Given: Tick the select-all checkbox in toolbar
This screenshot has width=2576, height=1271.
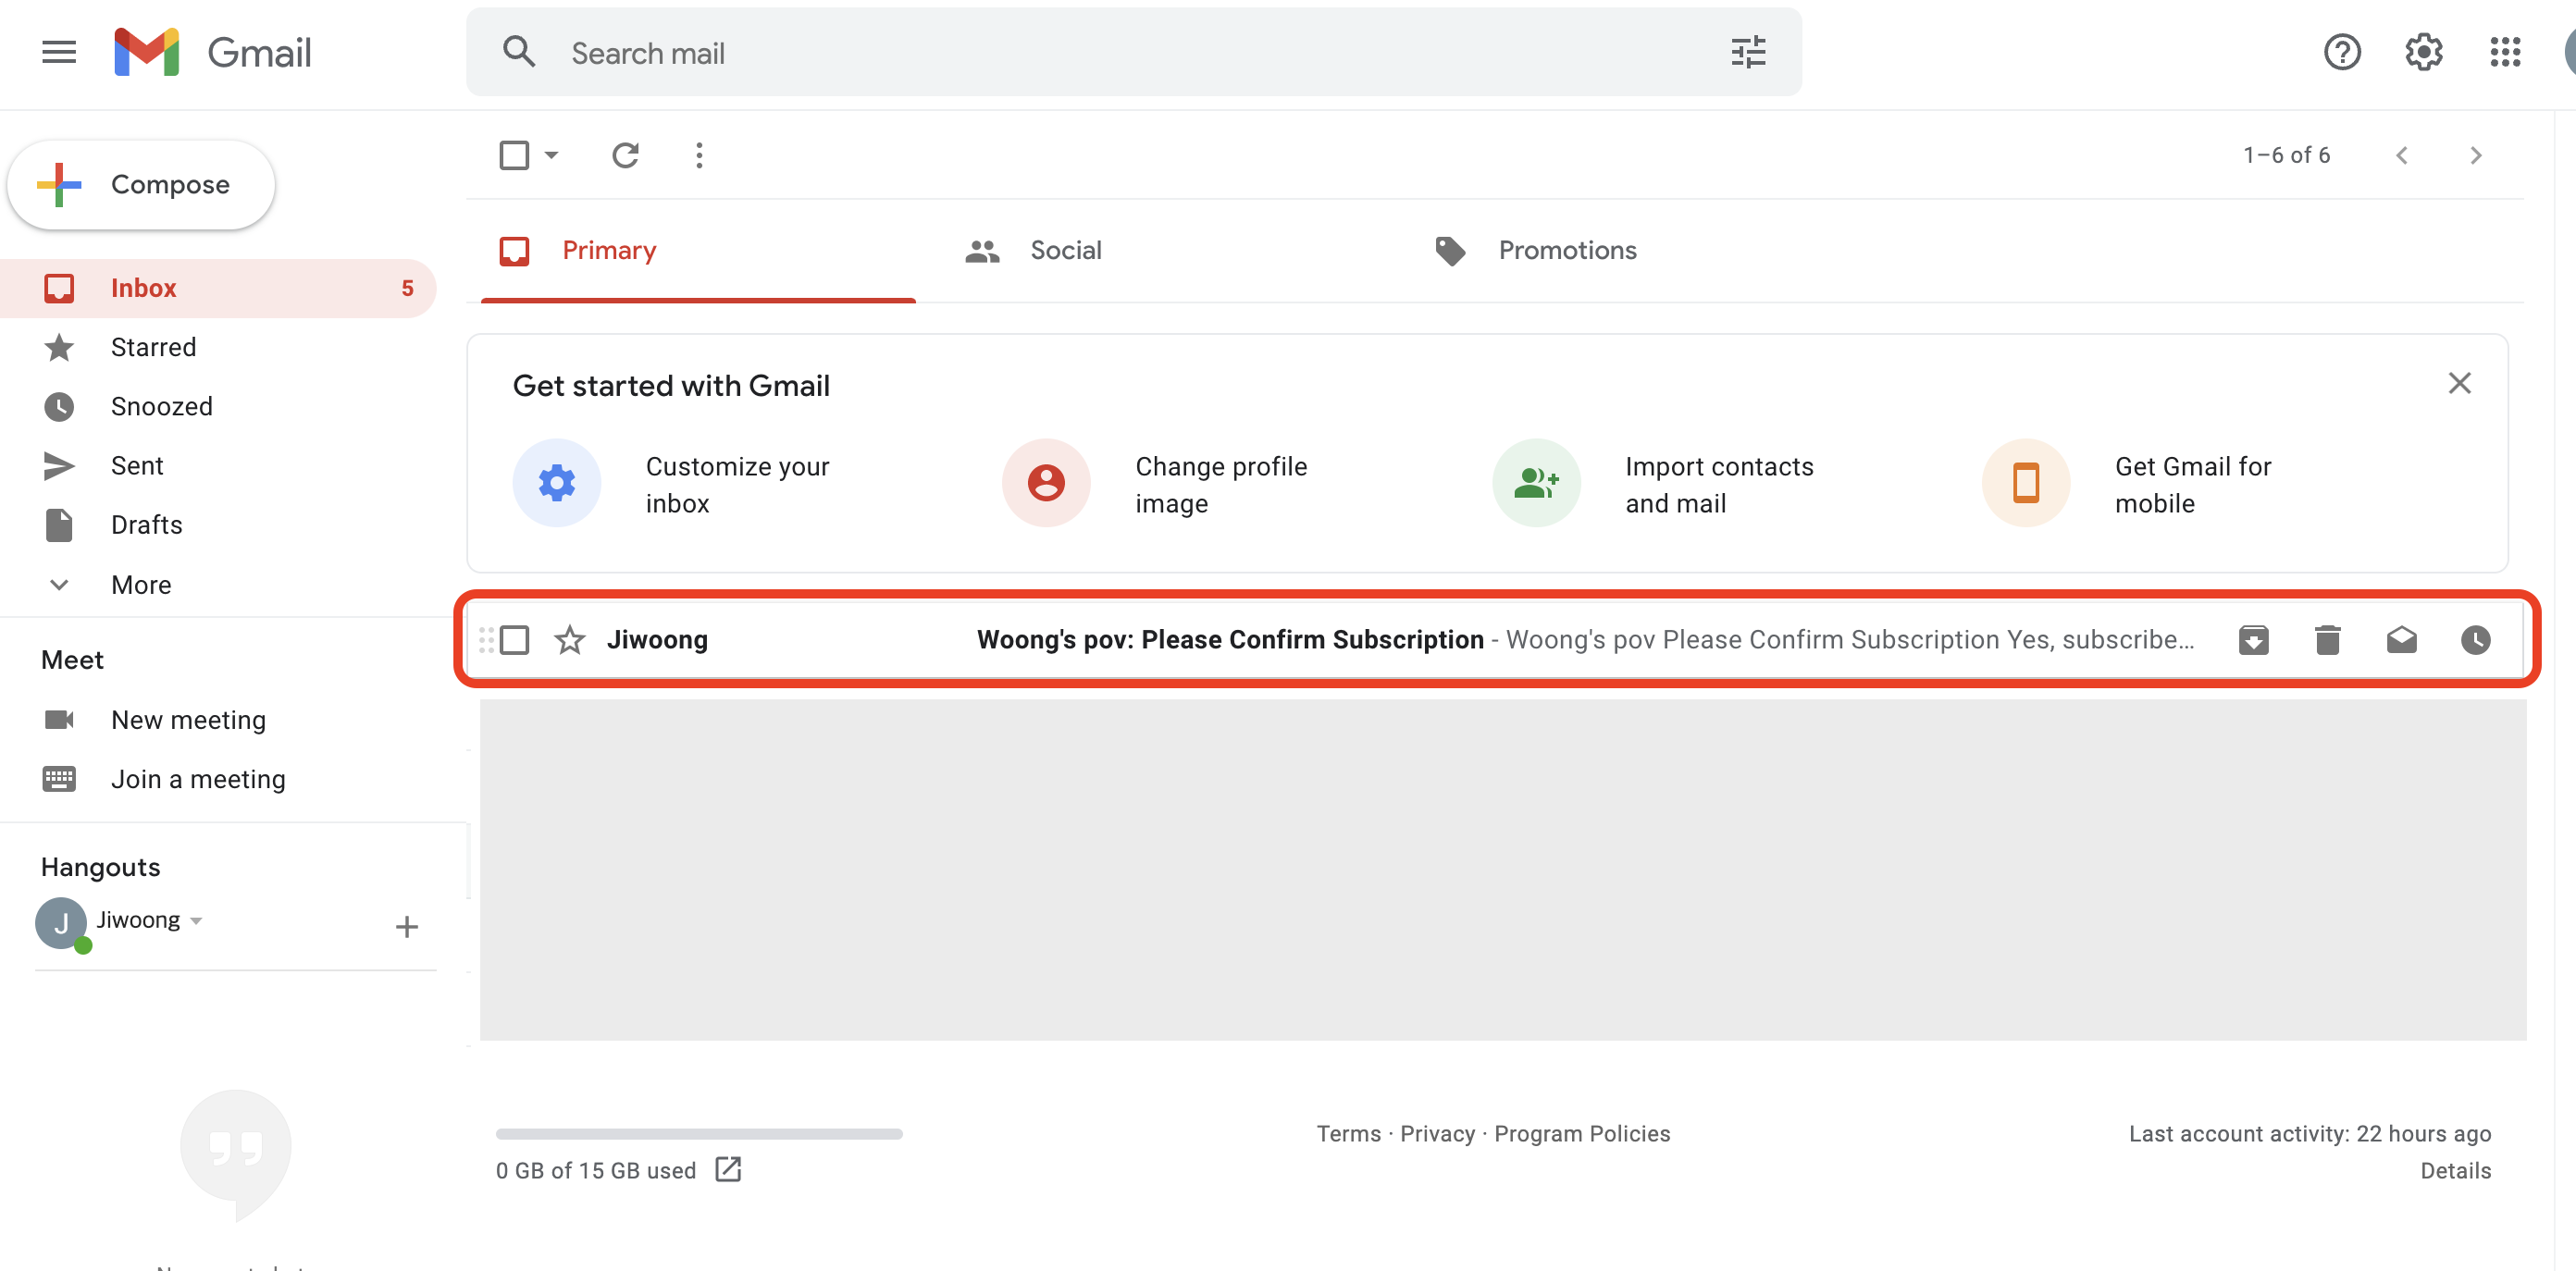Looking at the screenshot, I should (x=514, y=155).
